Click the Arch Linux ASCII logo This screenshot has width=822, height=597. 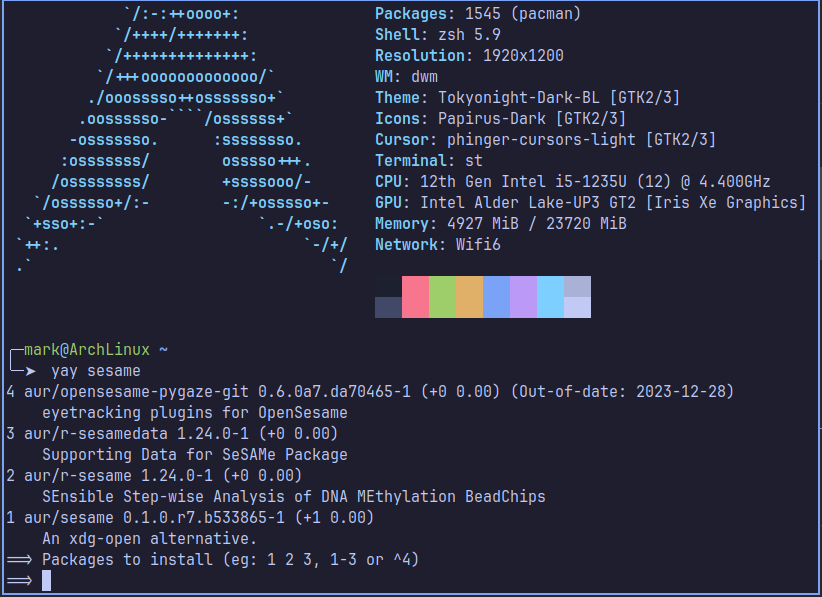point(181,139)
